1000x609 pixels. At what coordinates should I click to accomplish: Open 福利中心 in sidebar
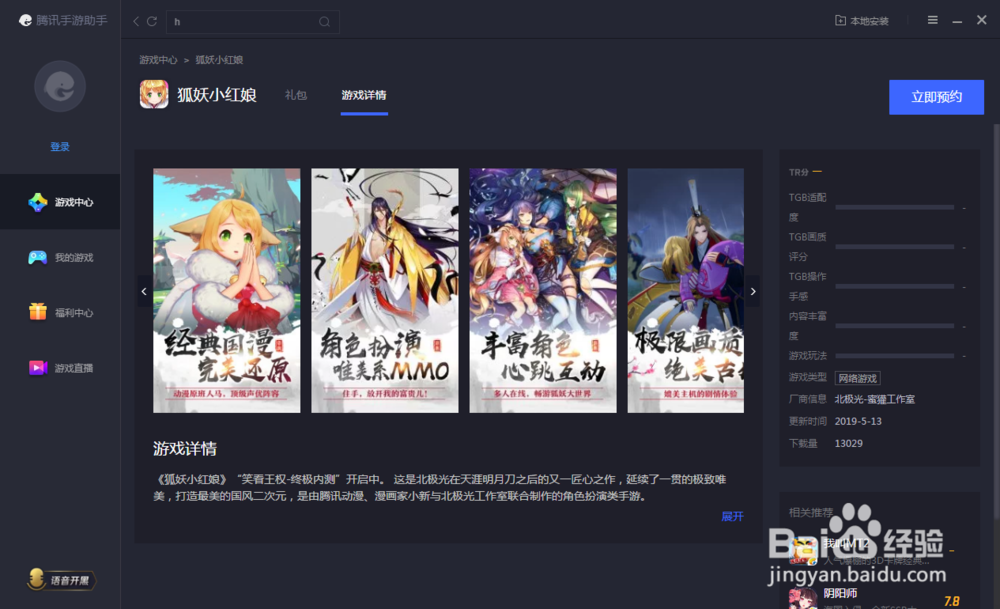(60, 312)
